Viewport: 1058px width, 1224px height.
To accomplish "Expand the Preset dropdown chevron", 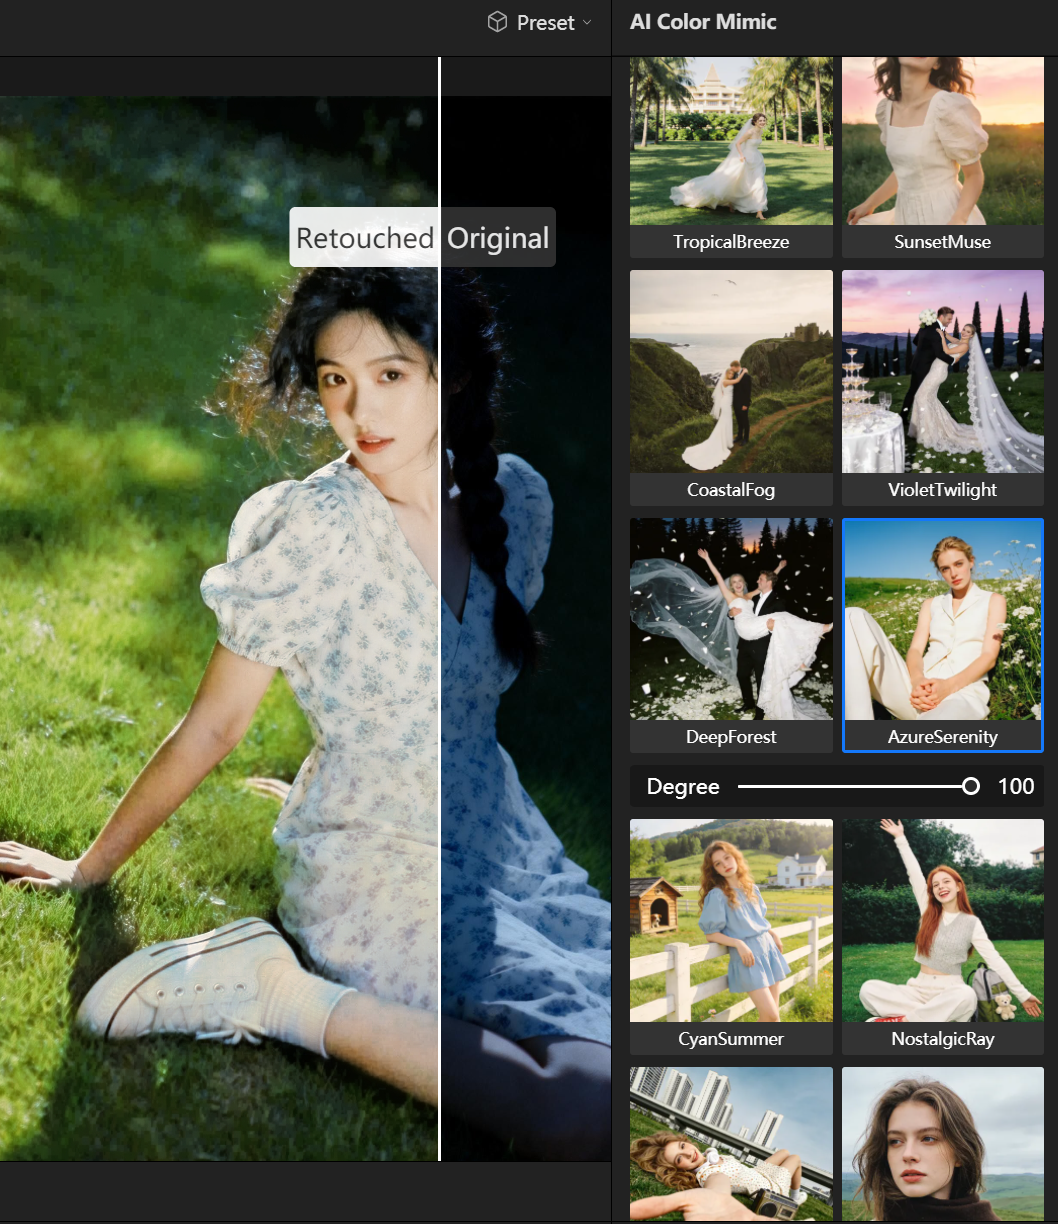I will click(587, 23).
